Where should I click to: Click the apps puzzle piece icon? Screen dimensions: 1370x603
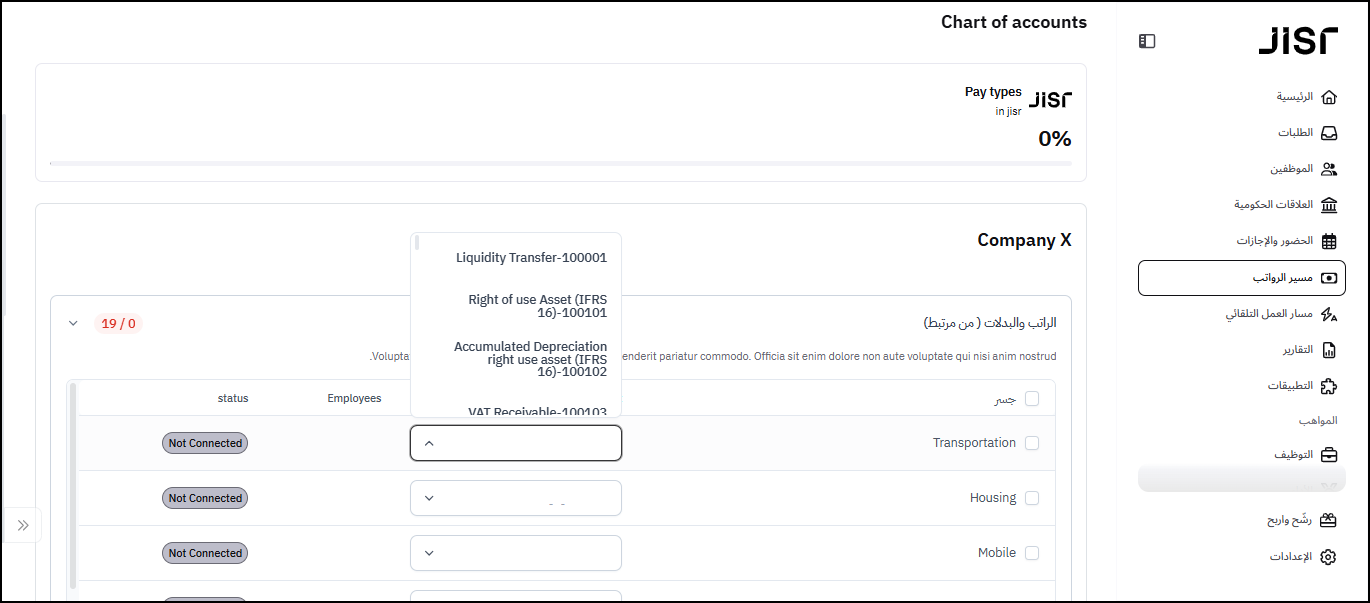click(1328, 386)
